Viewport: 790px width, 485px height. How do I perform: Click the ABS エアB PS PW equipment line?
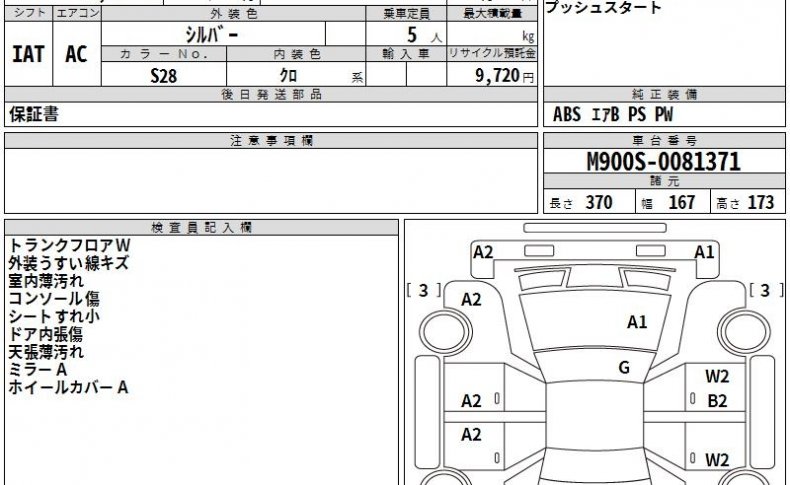[613, 114]
